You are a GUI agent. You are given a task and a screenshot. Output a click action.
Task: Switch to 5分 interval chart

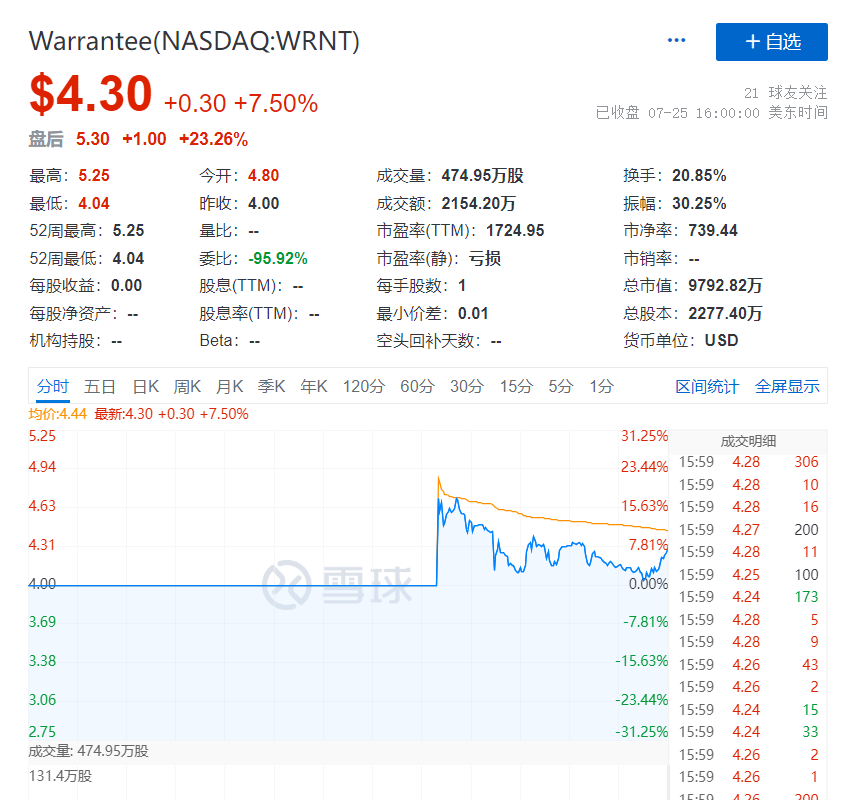[x=561, y=387]
